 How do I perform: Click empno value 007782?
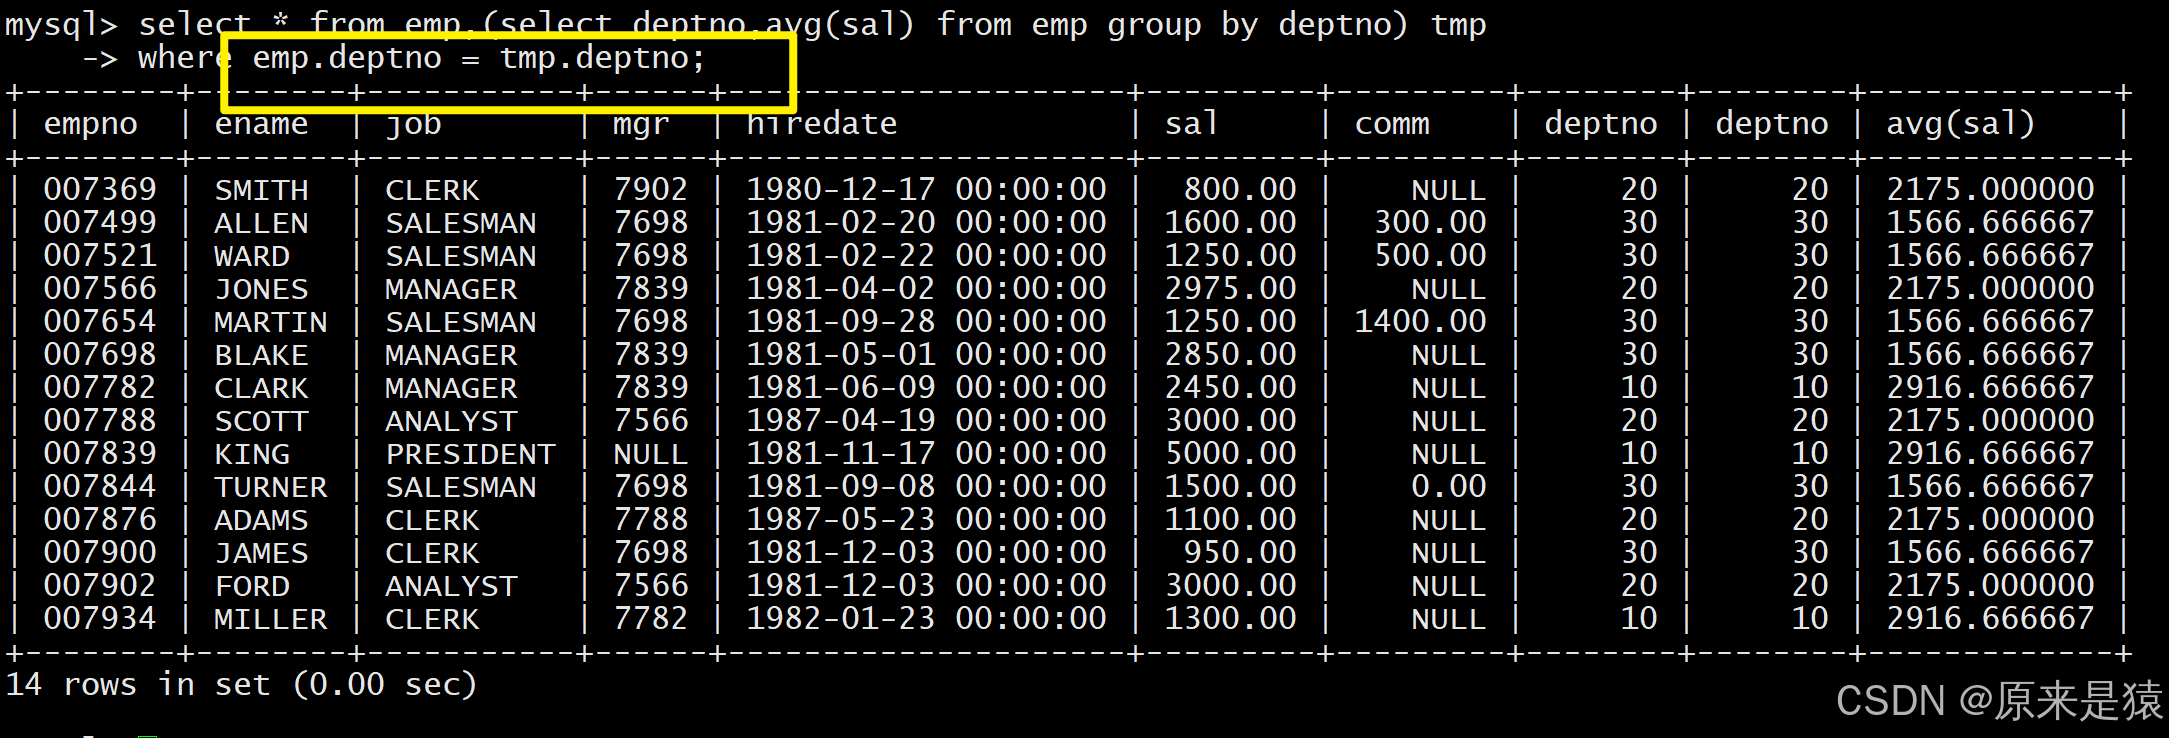[100, 388]
